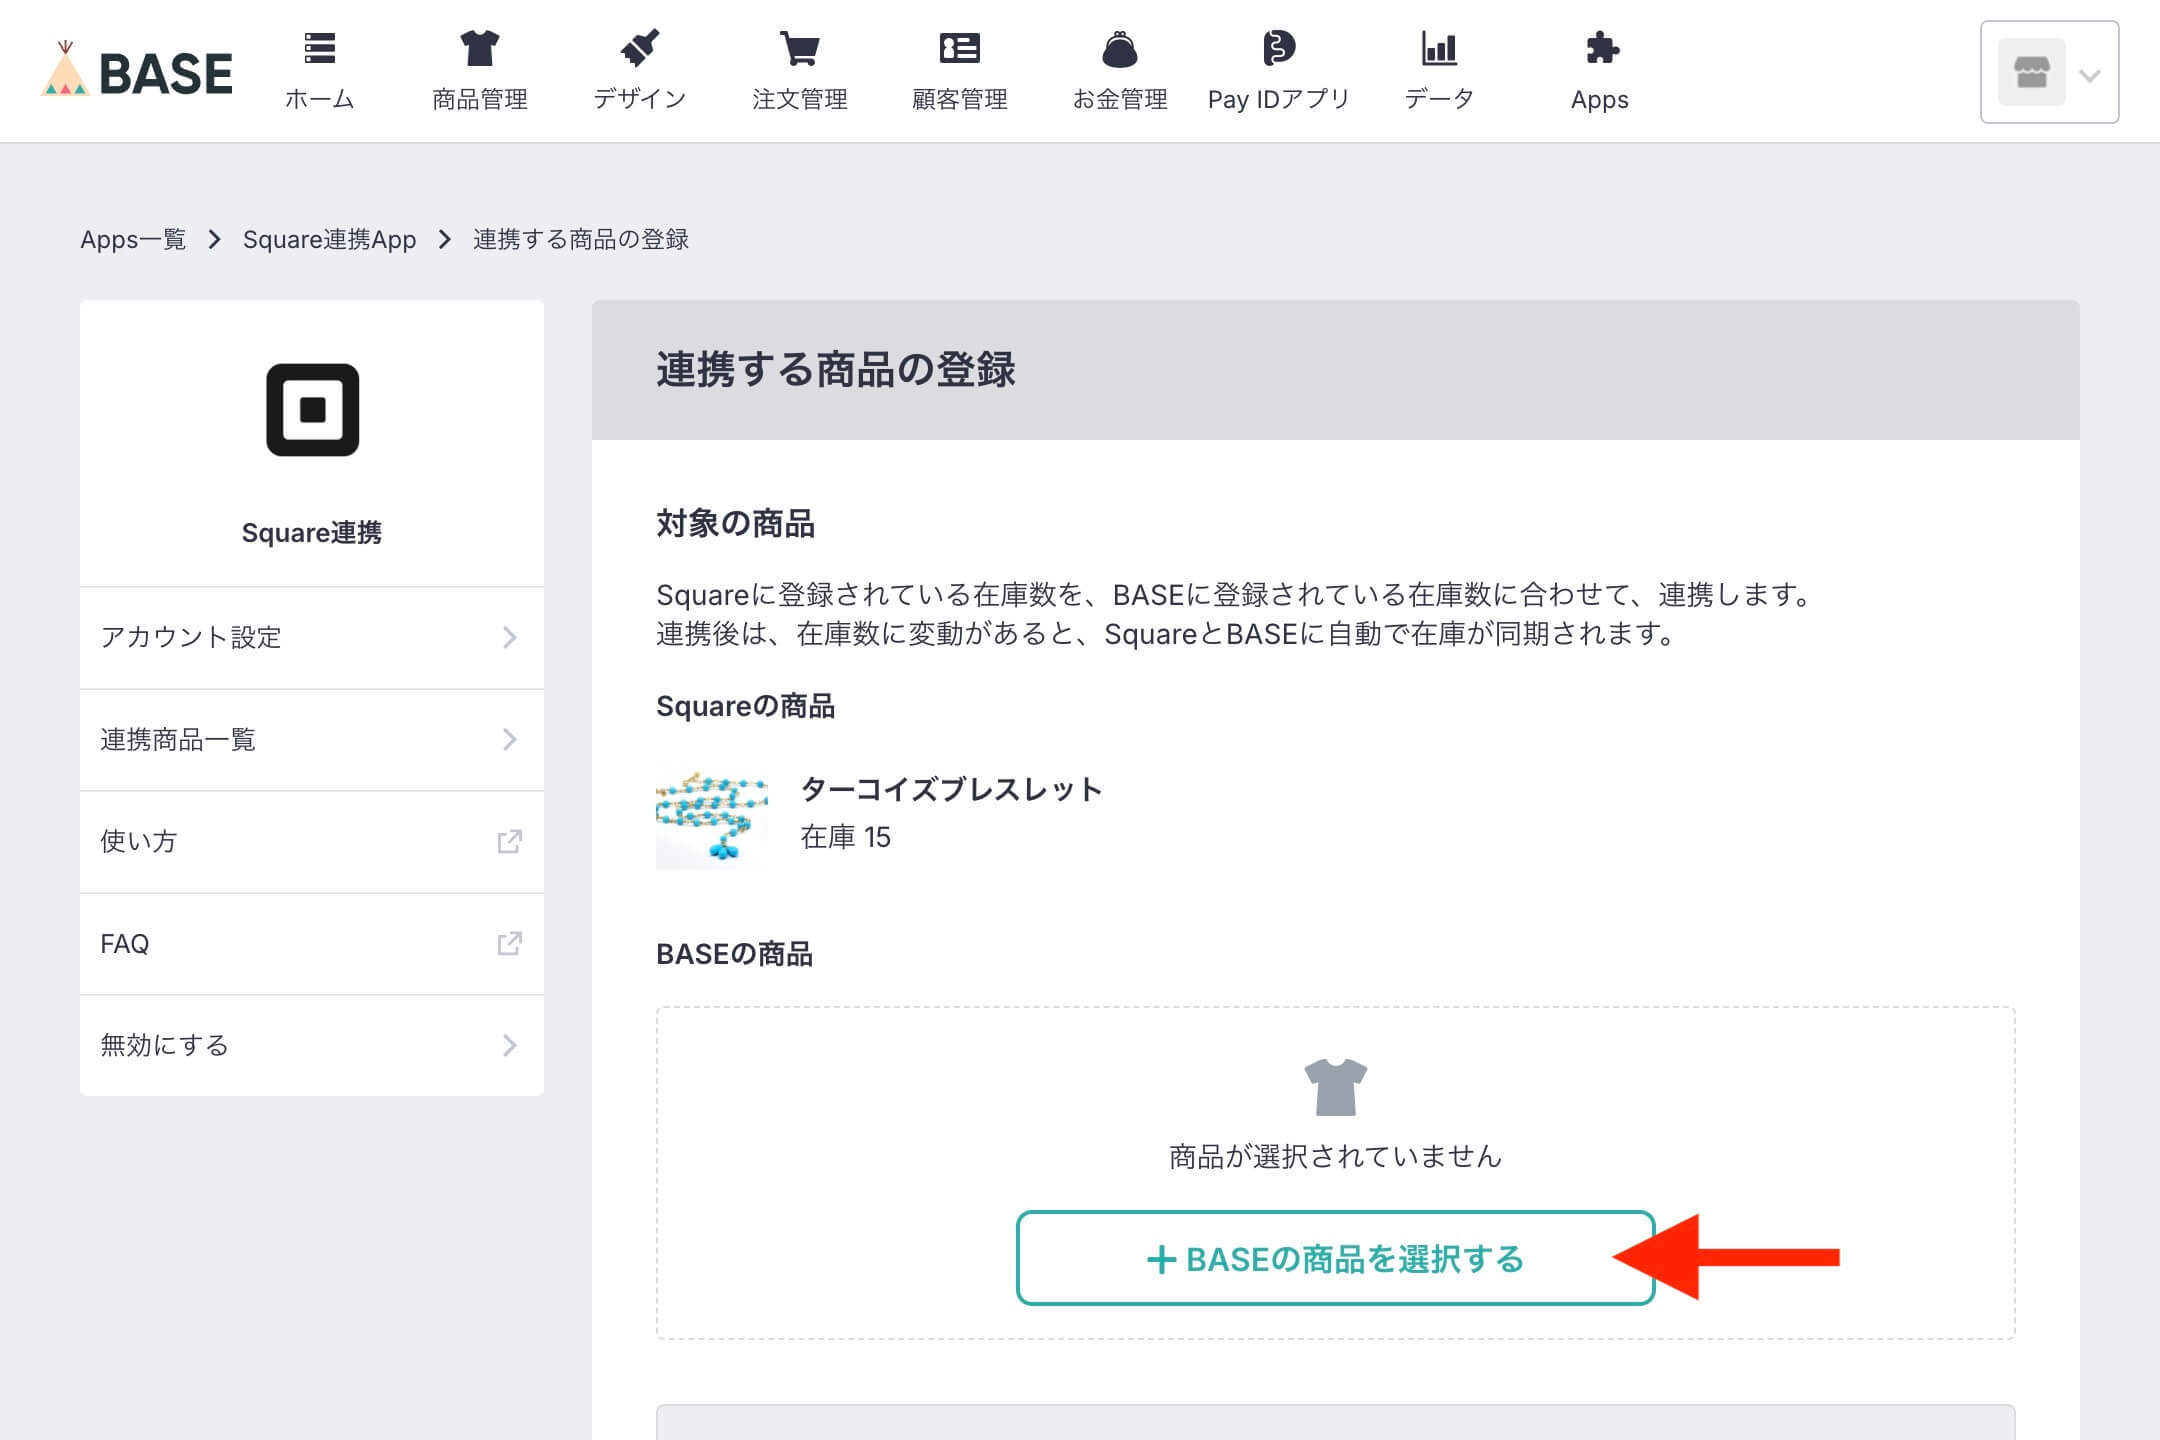This screenshot has width=2160, height=1440.
Task: Go to 商品管理 menu label
Action: point(480,99)
